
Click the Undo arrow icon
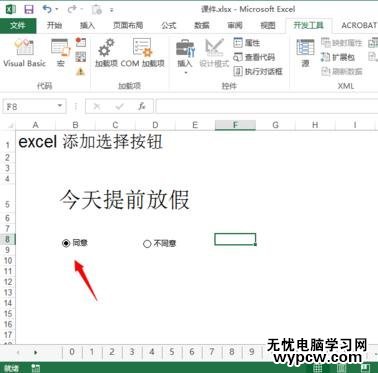click(x=47, y=9)
